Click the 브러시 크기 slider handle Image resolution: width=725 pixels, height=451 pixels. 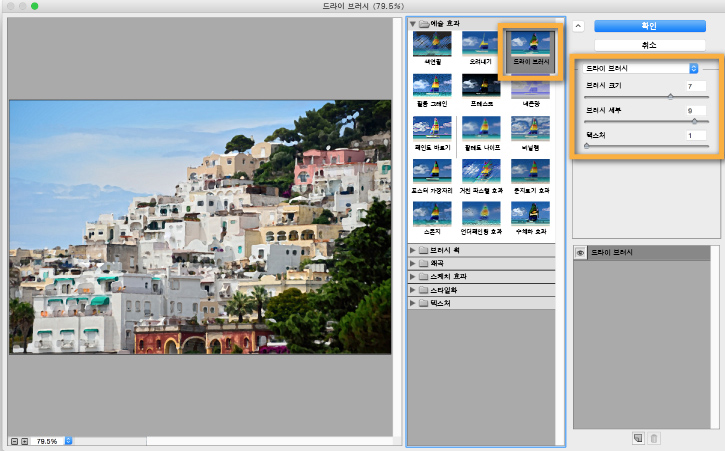tap(670, 97)
